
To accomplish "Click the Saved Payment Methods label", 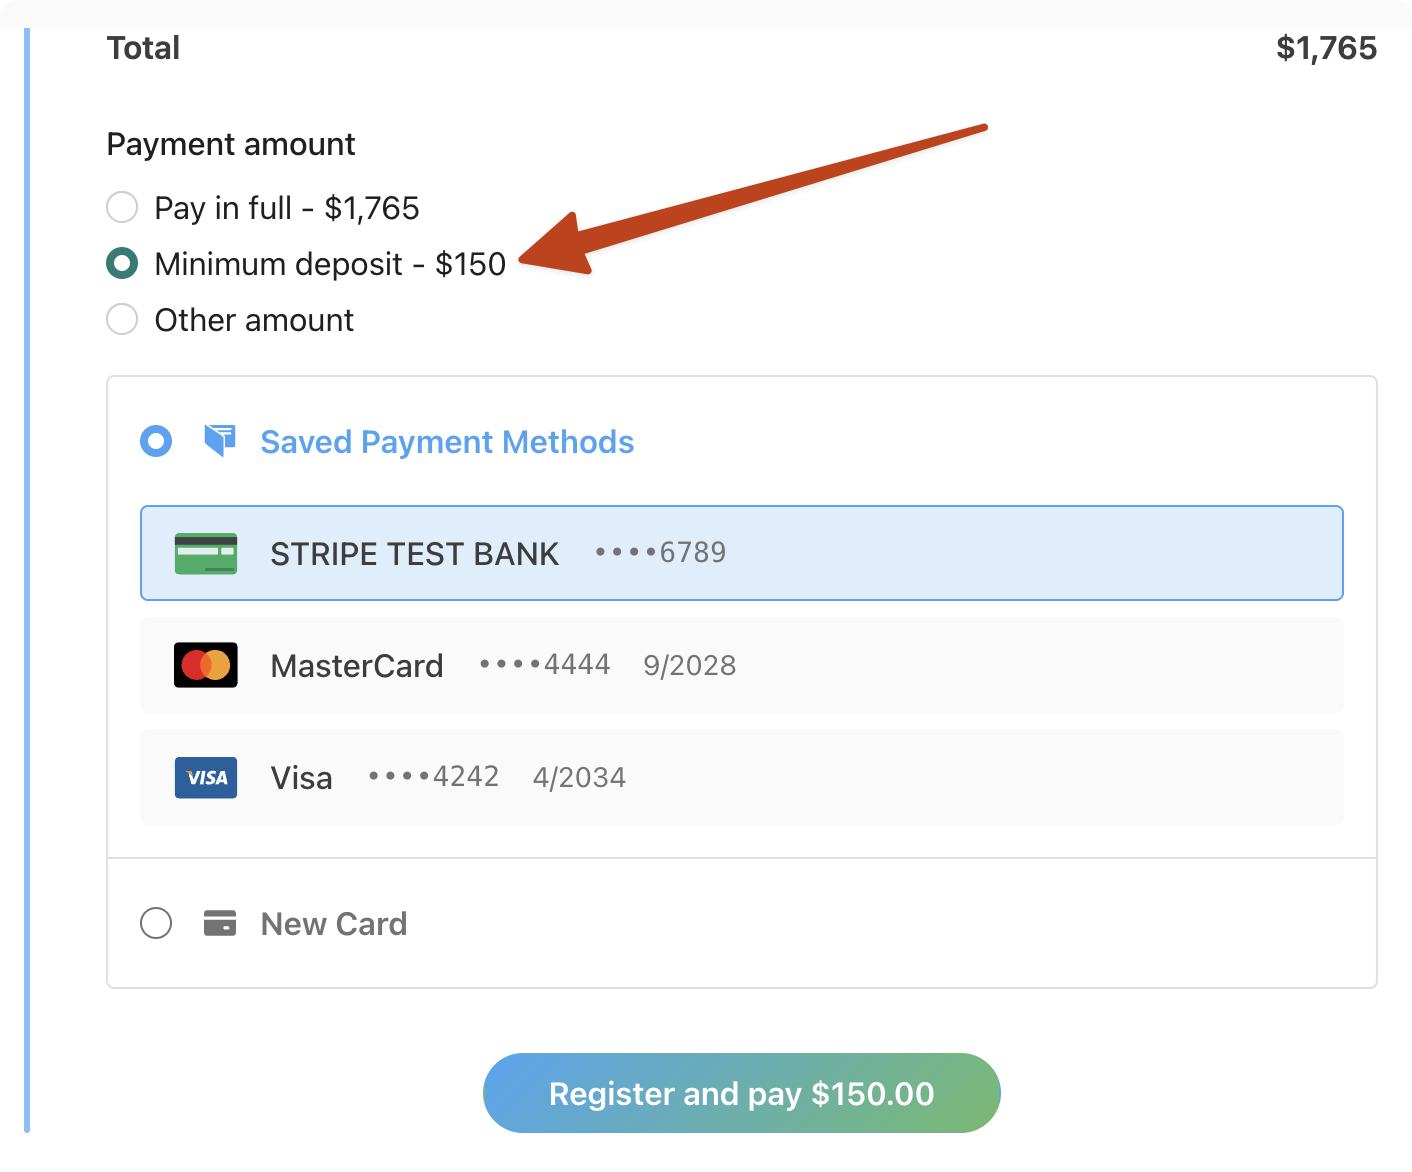I will pos(447,441).
